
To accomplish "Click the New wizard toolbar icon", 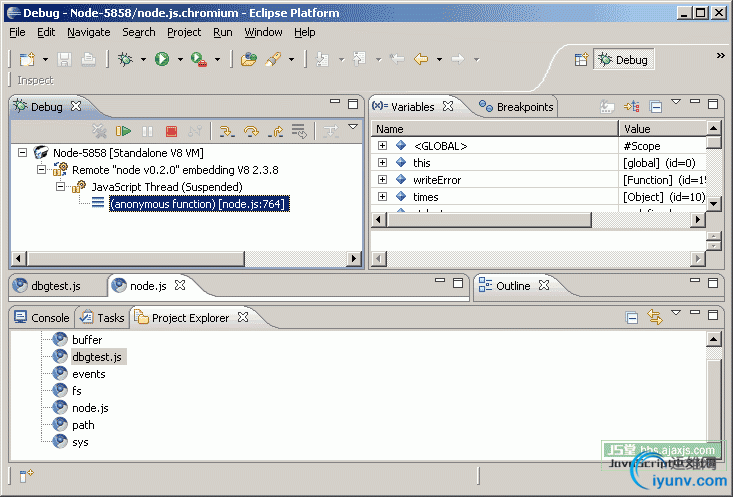I will pos(27,59).
